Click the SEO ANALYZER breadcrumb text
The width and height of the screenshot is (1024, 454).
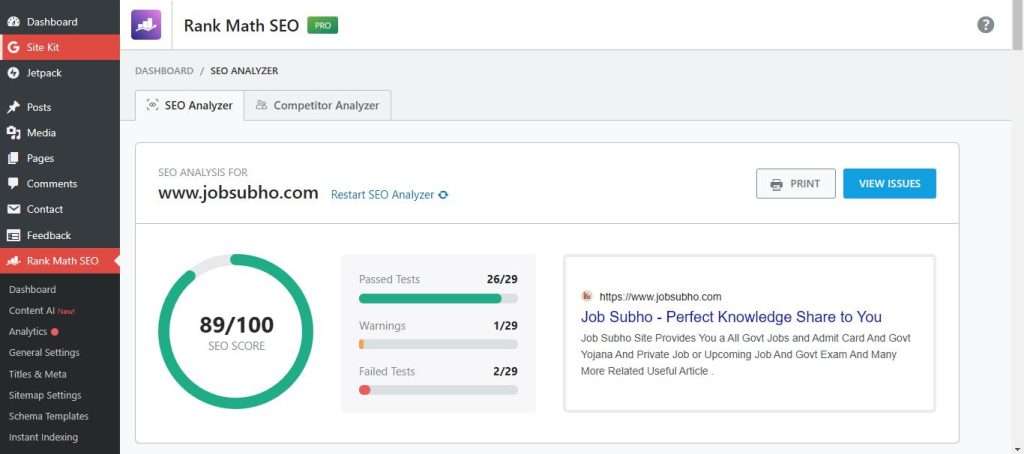(x=244, y=71)
